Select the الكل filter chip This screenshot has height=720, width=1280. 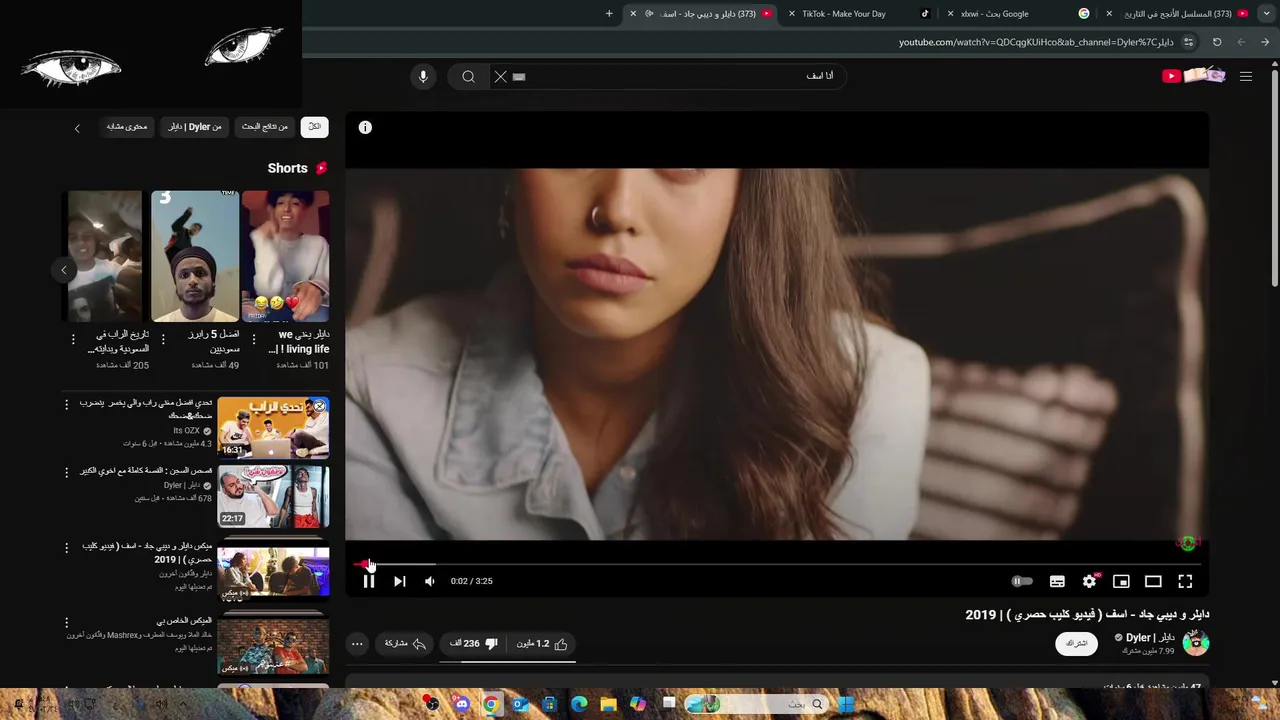[315, 127]
